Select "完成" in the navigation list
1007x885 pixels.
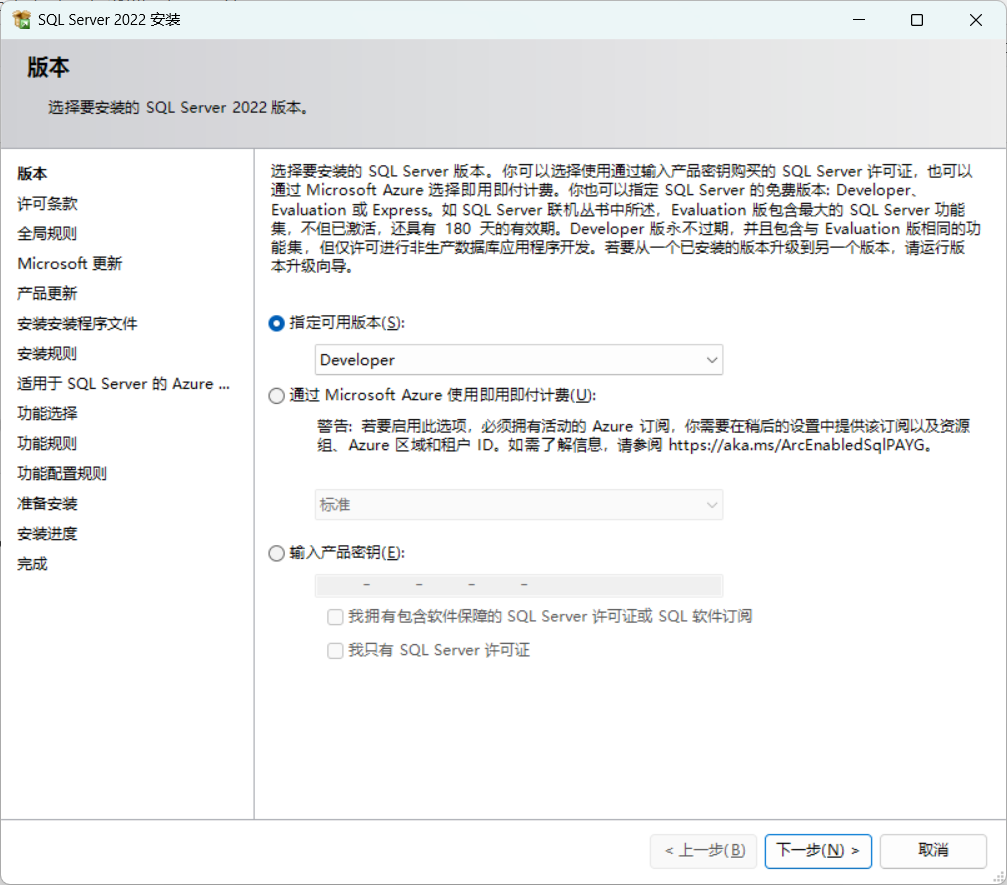(32, 563)
